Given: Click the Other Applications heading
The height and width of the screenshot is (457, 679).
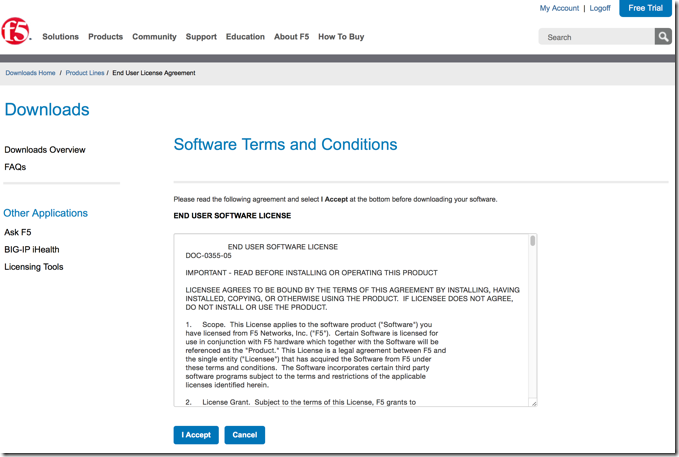Looking at the screenshot, I should 45,213.
